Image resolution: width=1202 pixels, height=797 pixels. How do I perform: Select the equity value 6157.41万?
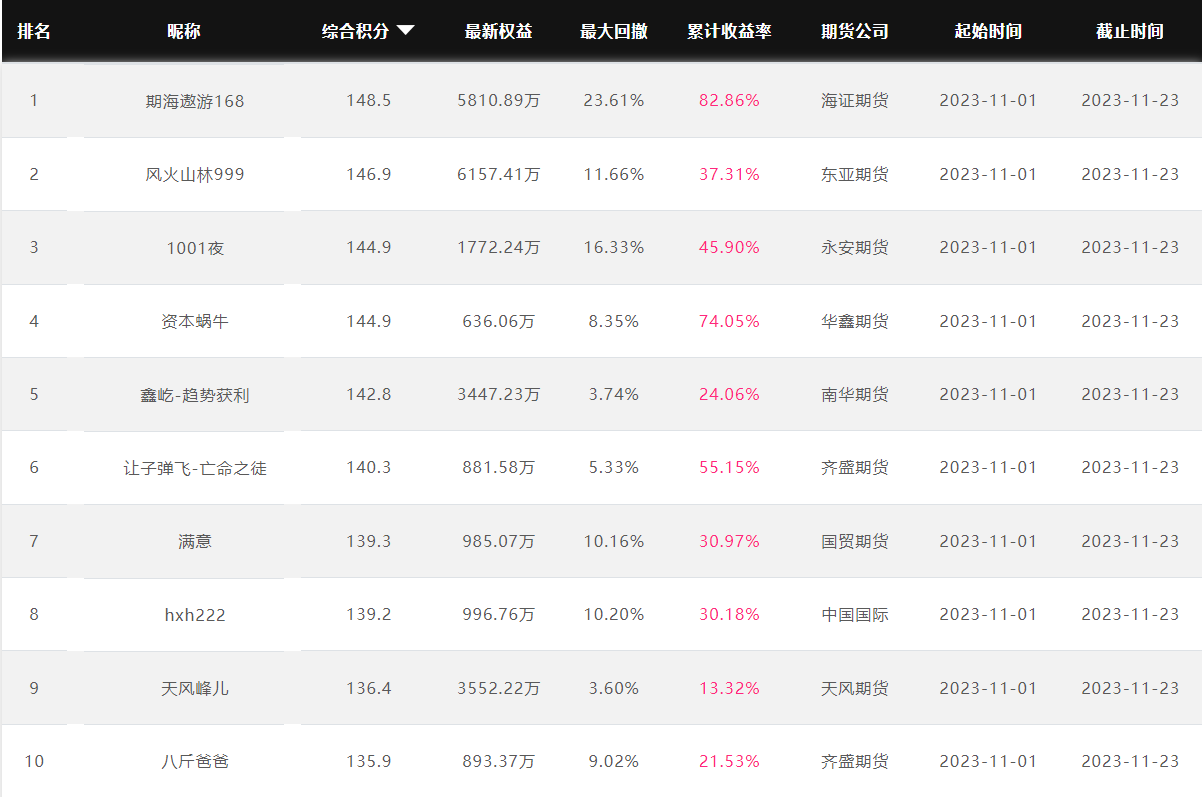[498, 174]
